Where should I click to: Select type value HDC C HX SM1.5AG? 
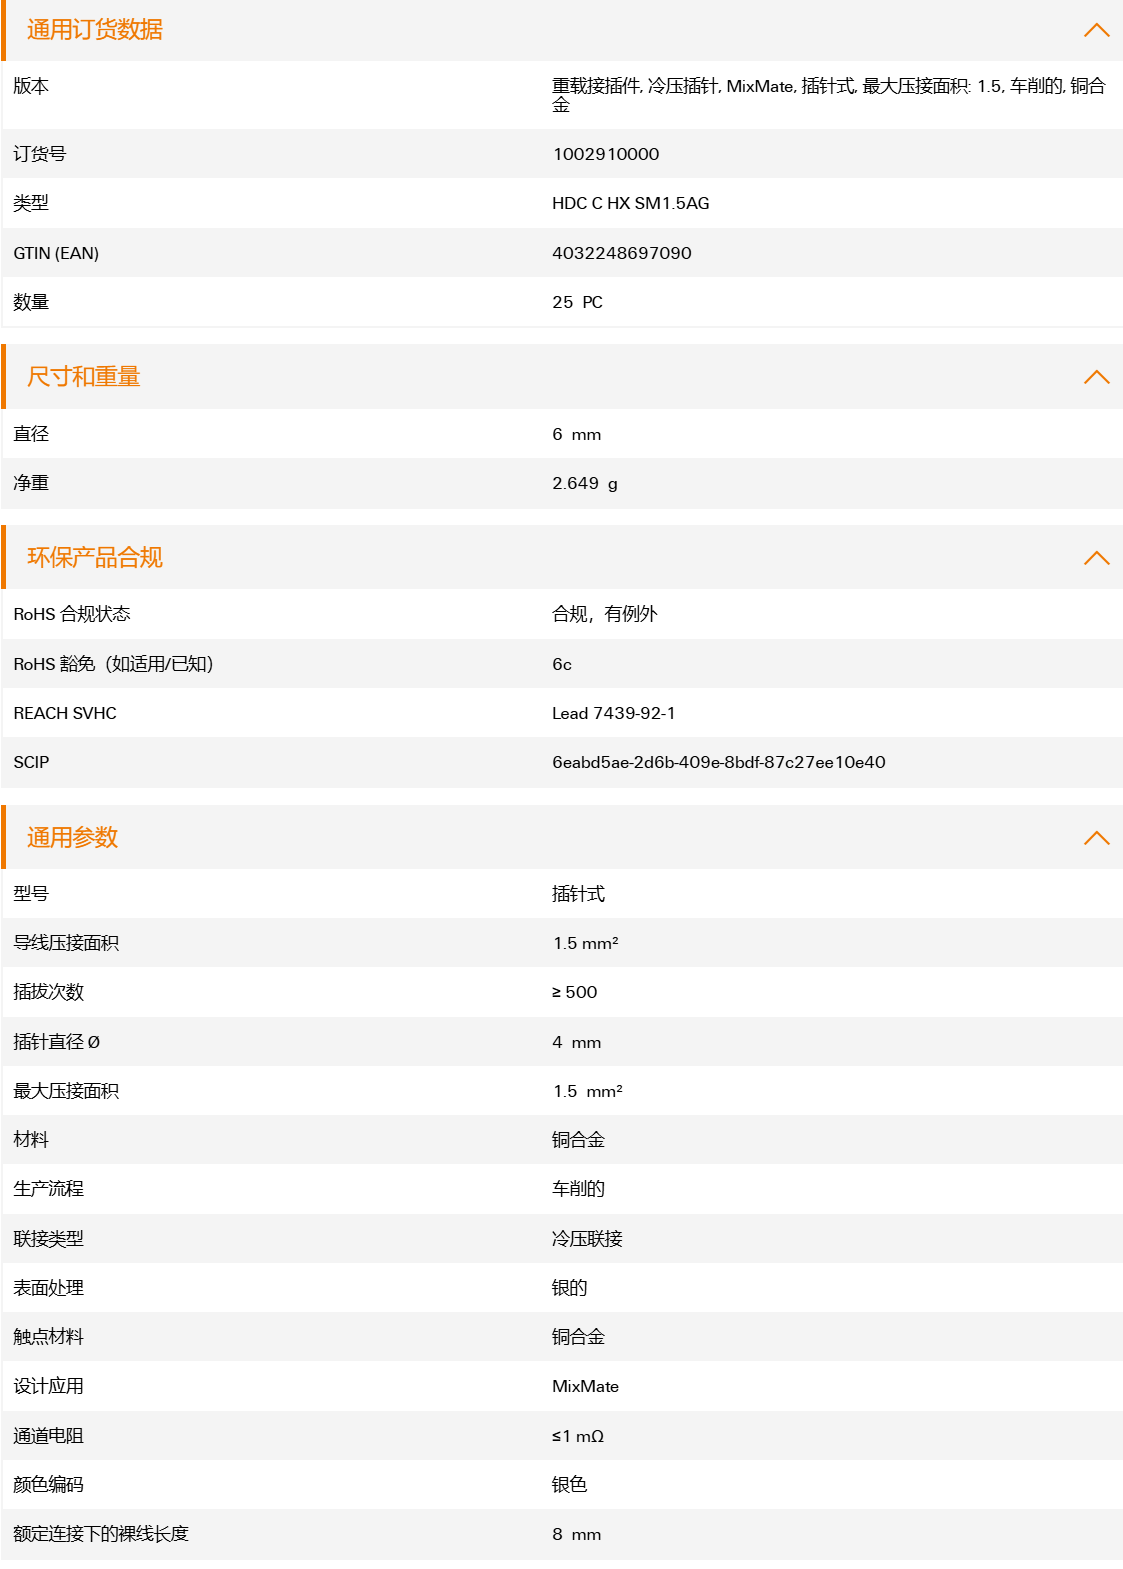[631, 203]
